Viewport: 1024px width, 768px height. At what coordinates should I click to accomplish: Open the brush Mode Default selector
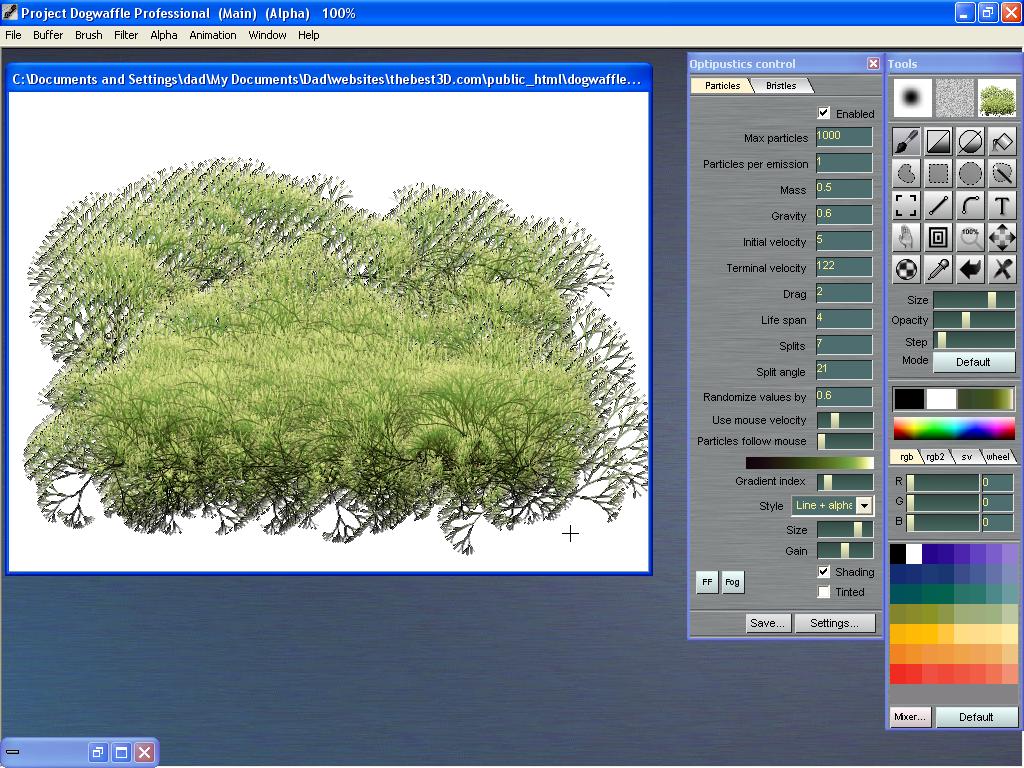[973, 362]
